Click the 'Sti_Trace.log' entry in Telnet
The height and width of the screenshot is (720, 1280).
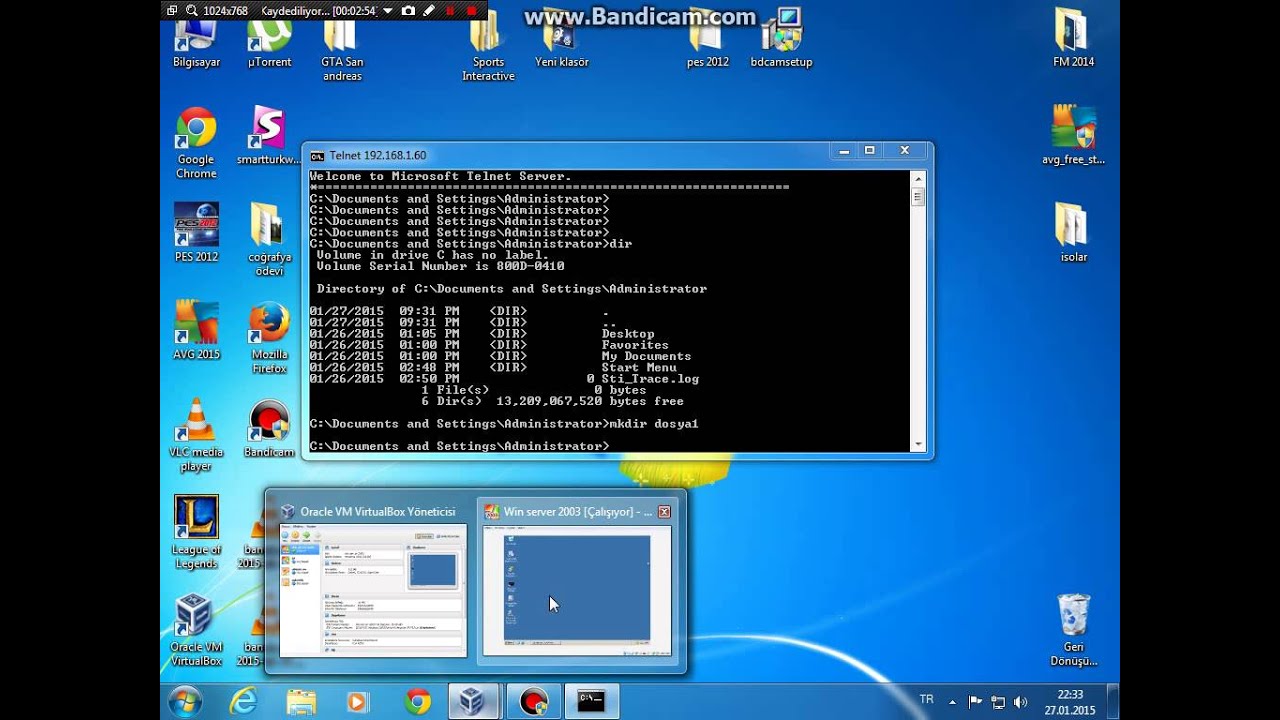click(x=650, y=379)
